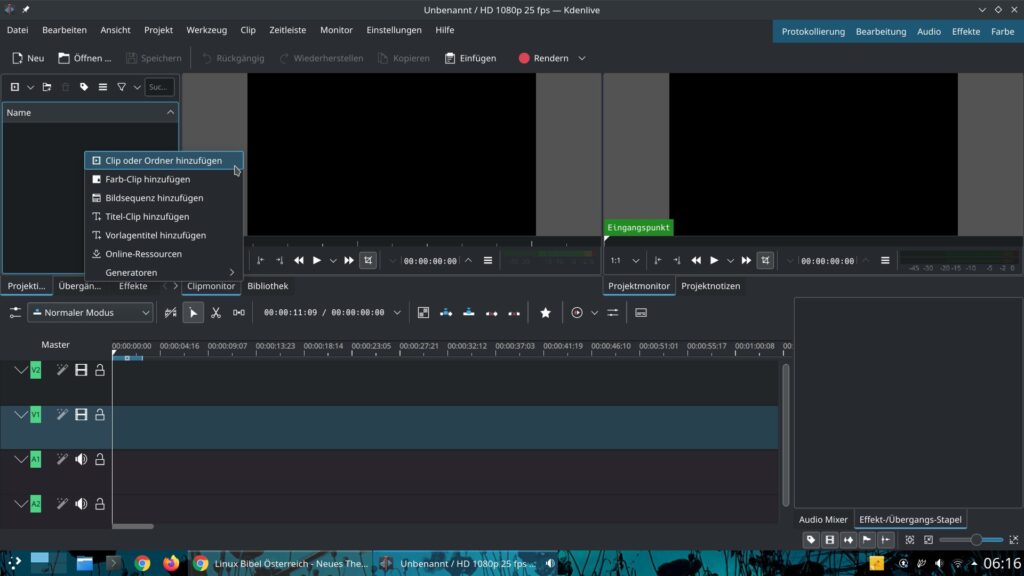Toggle V2 track video visibility
The height and width of the screenshot is (576, 1024).
click(x=81, y=370)
